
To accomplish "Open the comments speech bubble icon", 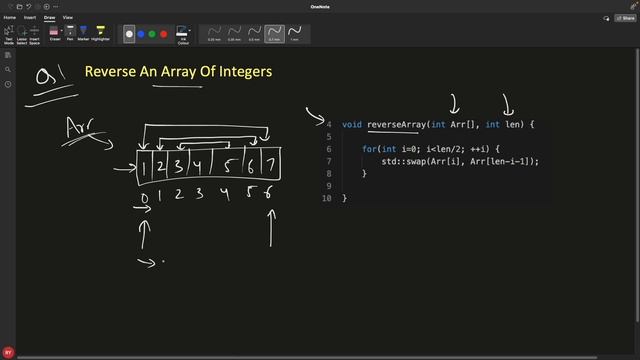I will pyautogui.click(x=606, y=18).
